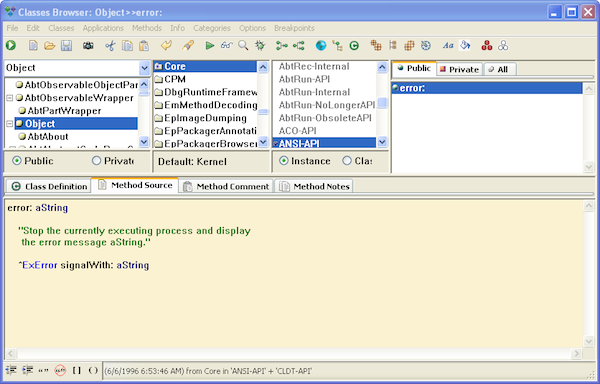The image size is (600, 384).
Task: Collapse the AbtObservableWrapper tree node
Action: click(10, 98)
